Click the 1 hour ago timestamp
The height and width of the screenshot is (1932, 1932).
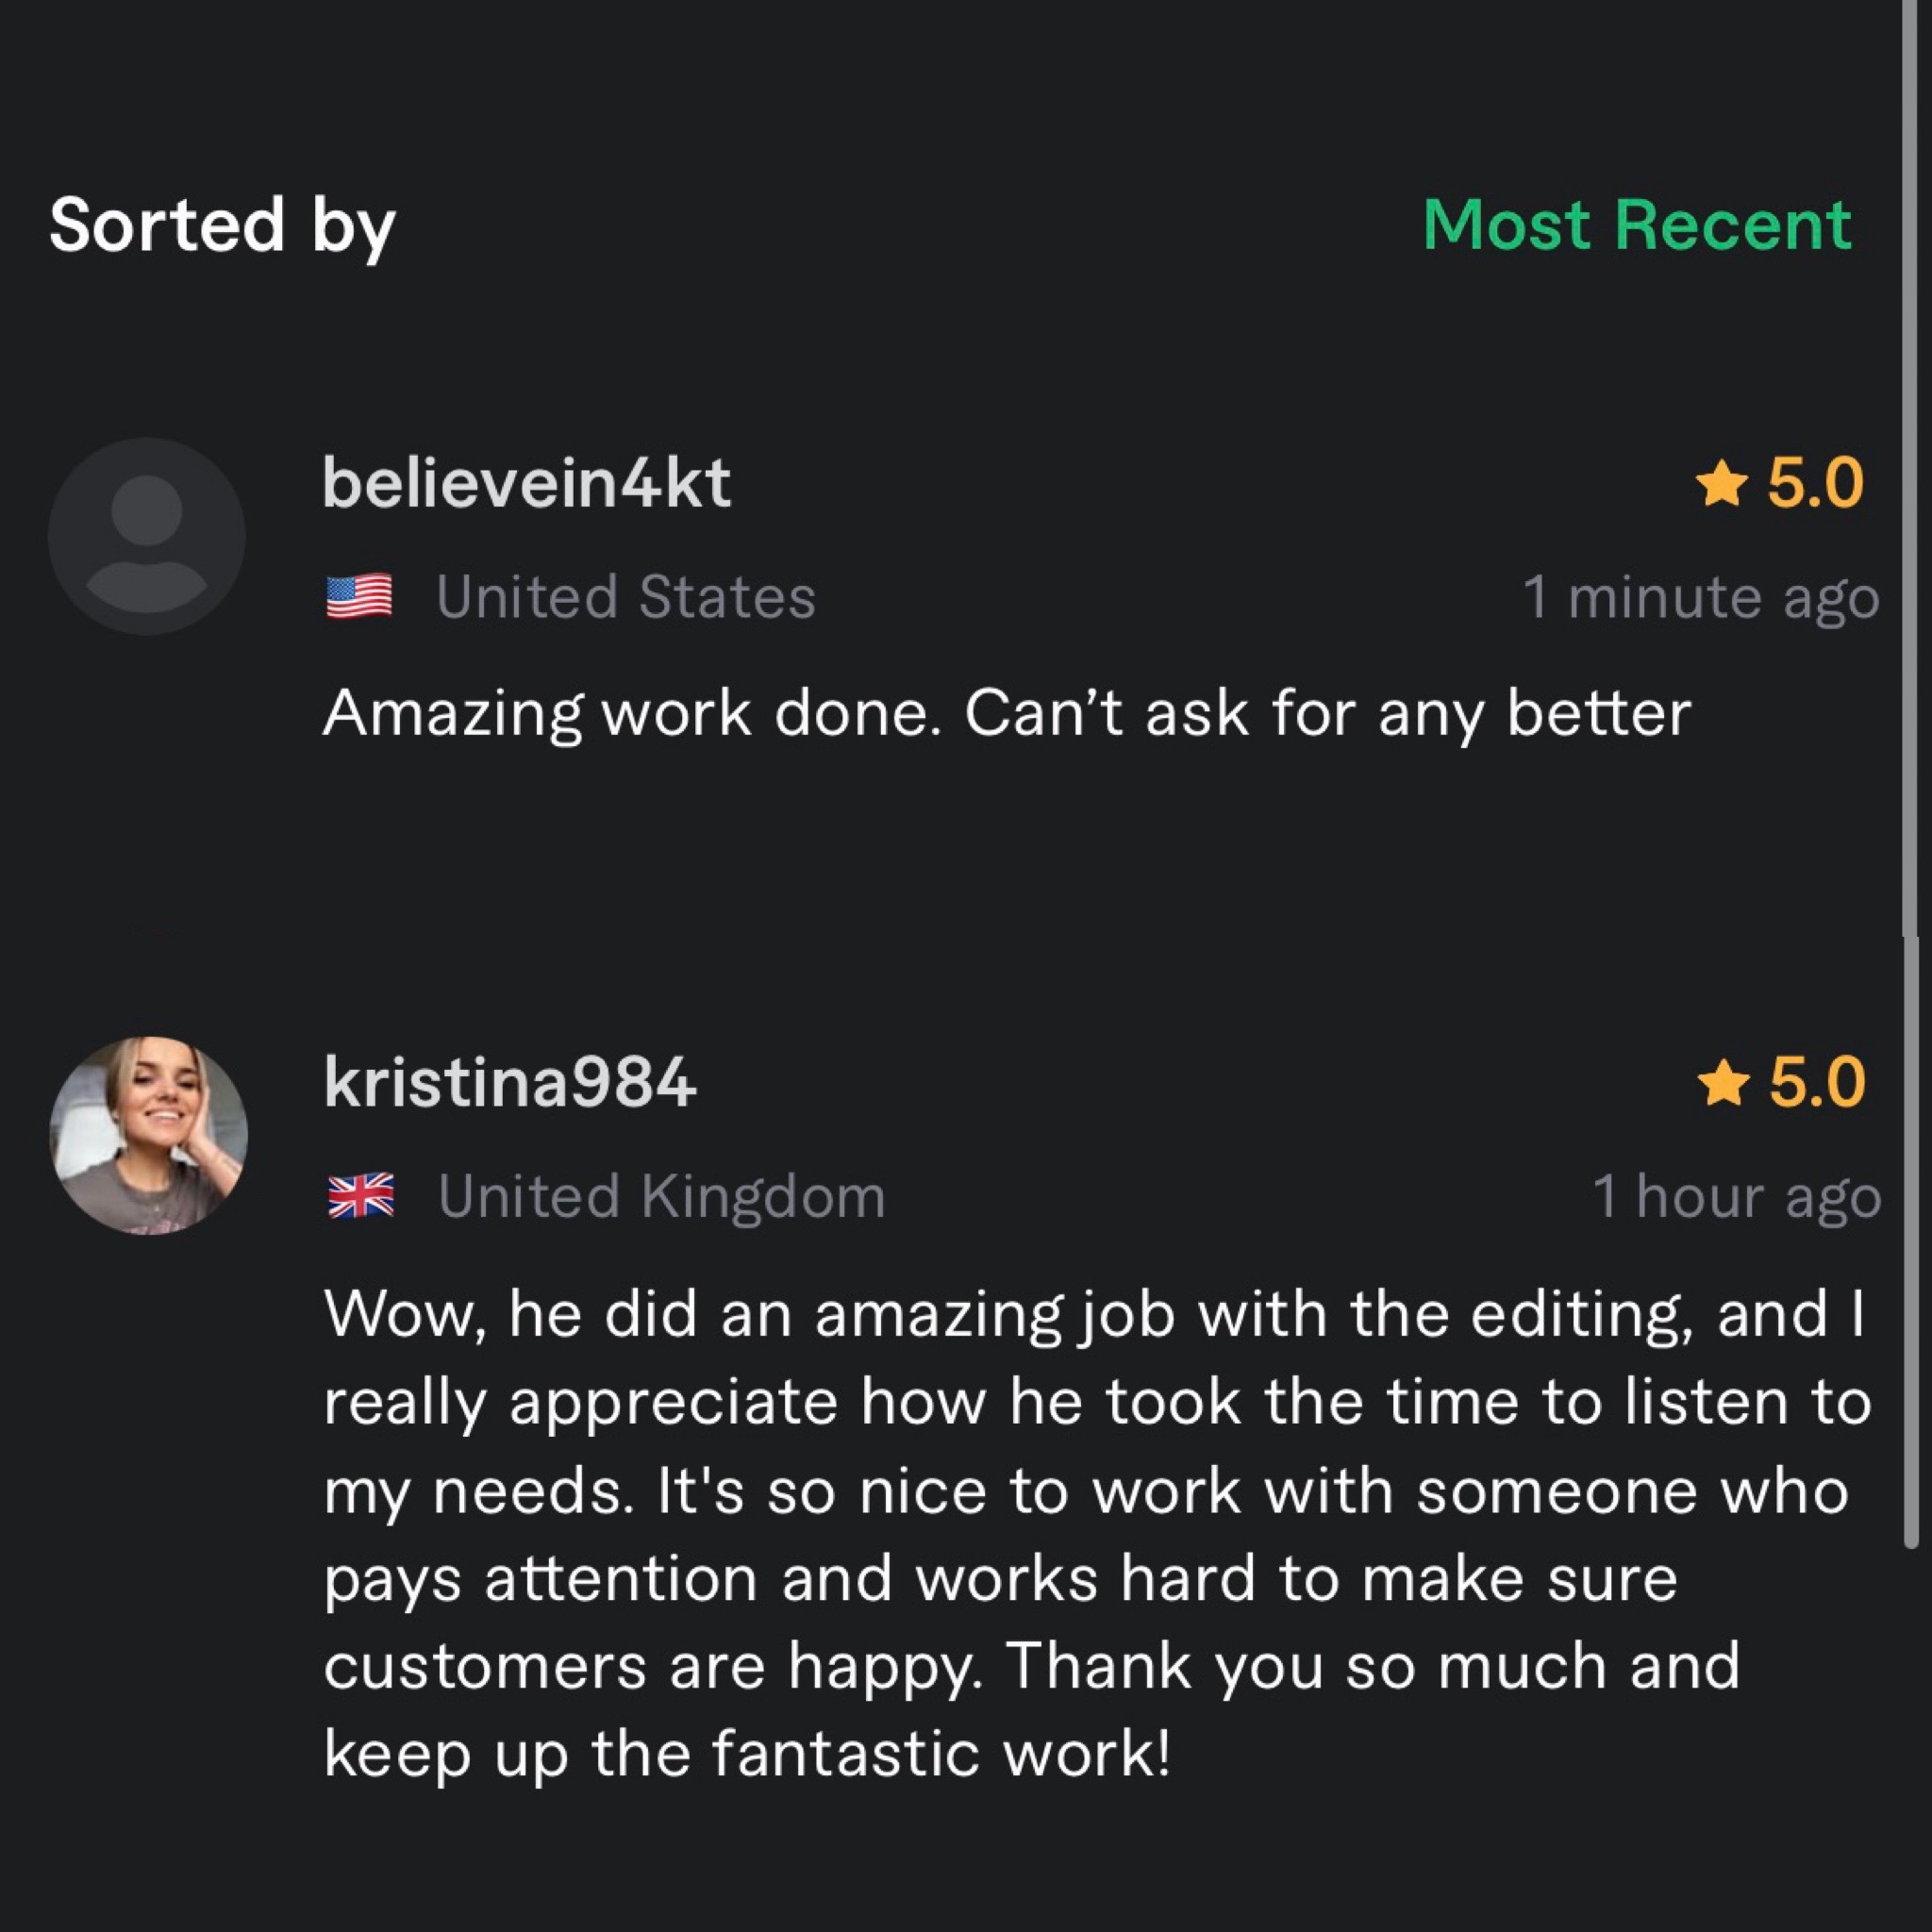pyautogui.click(x=1736, y=1196)
